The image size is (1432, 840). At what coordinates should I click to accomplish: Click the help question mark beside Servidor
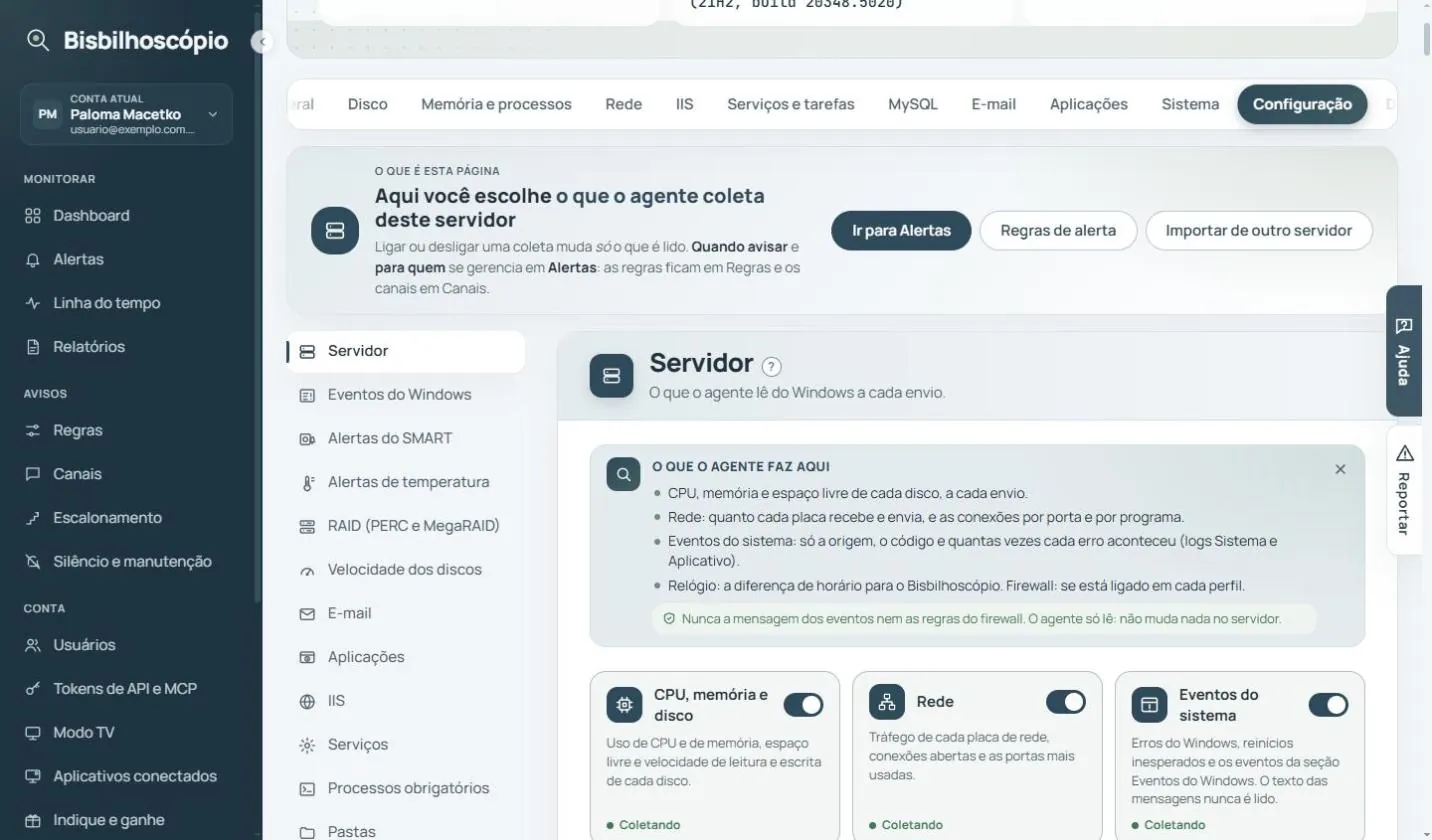pos(771,366)
